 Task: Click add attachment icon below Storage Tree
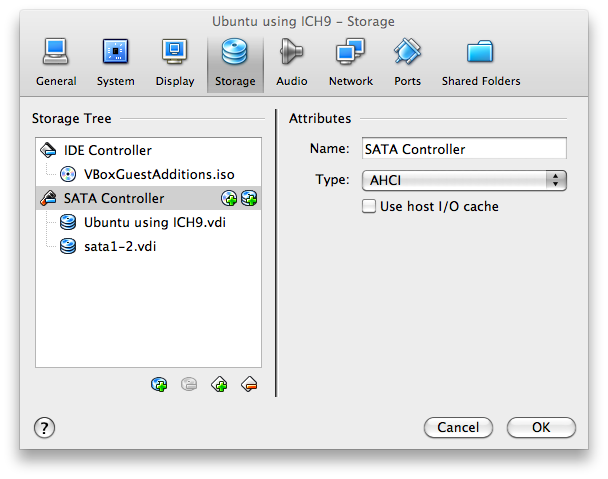pyautogui.click(x=159, y=384)
